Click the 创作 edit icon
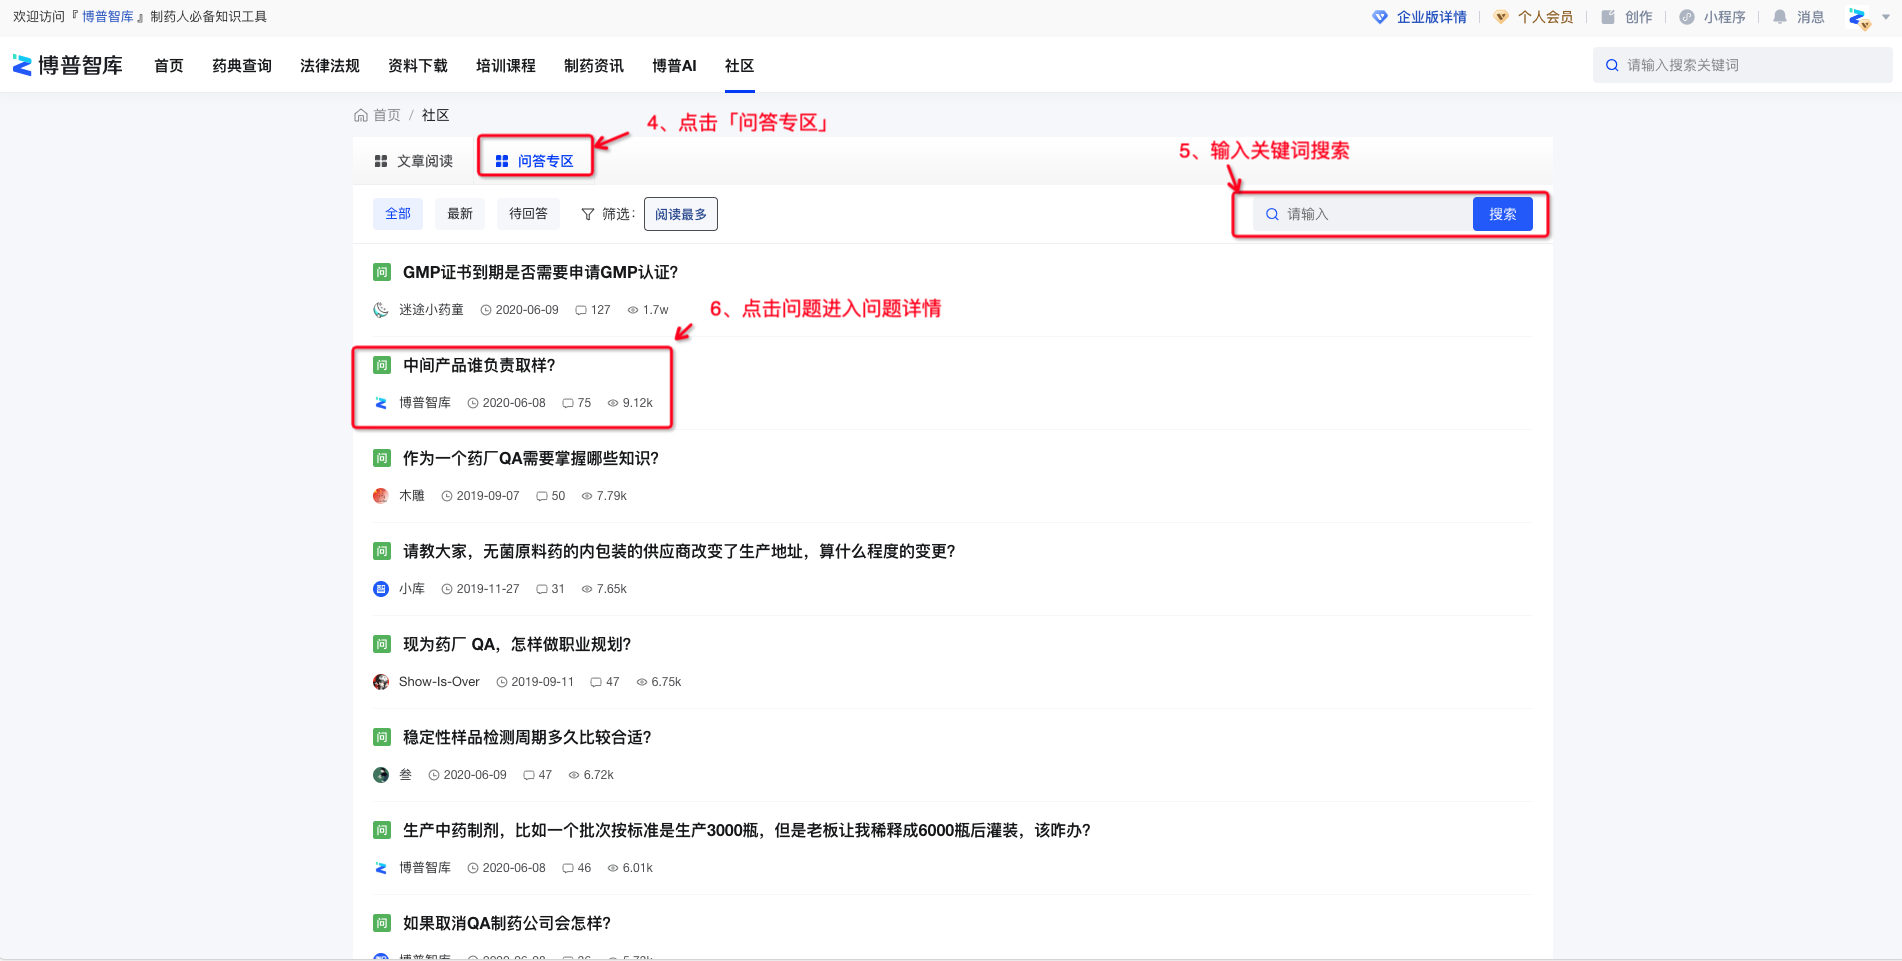 1608,17
